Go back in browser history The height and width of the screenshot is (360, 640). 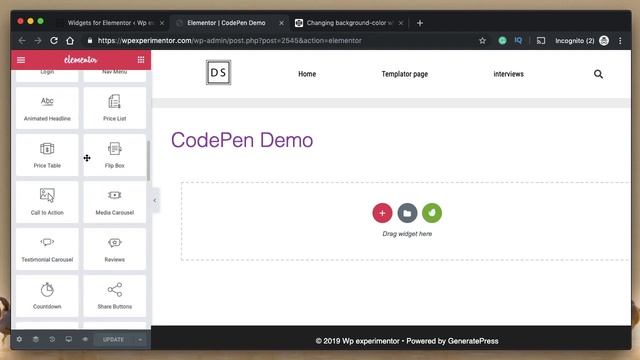coord(22,40)
